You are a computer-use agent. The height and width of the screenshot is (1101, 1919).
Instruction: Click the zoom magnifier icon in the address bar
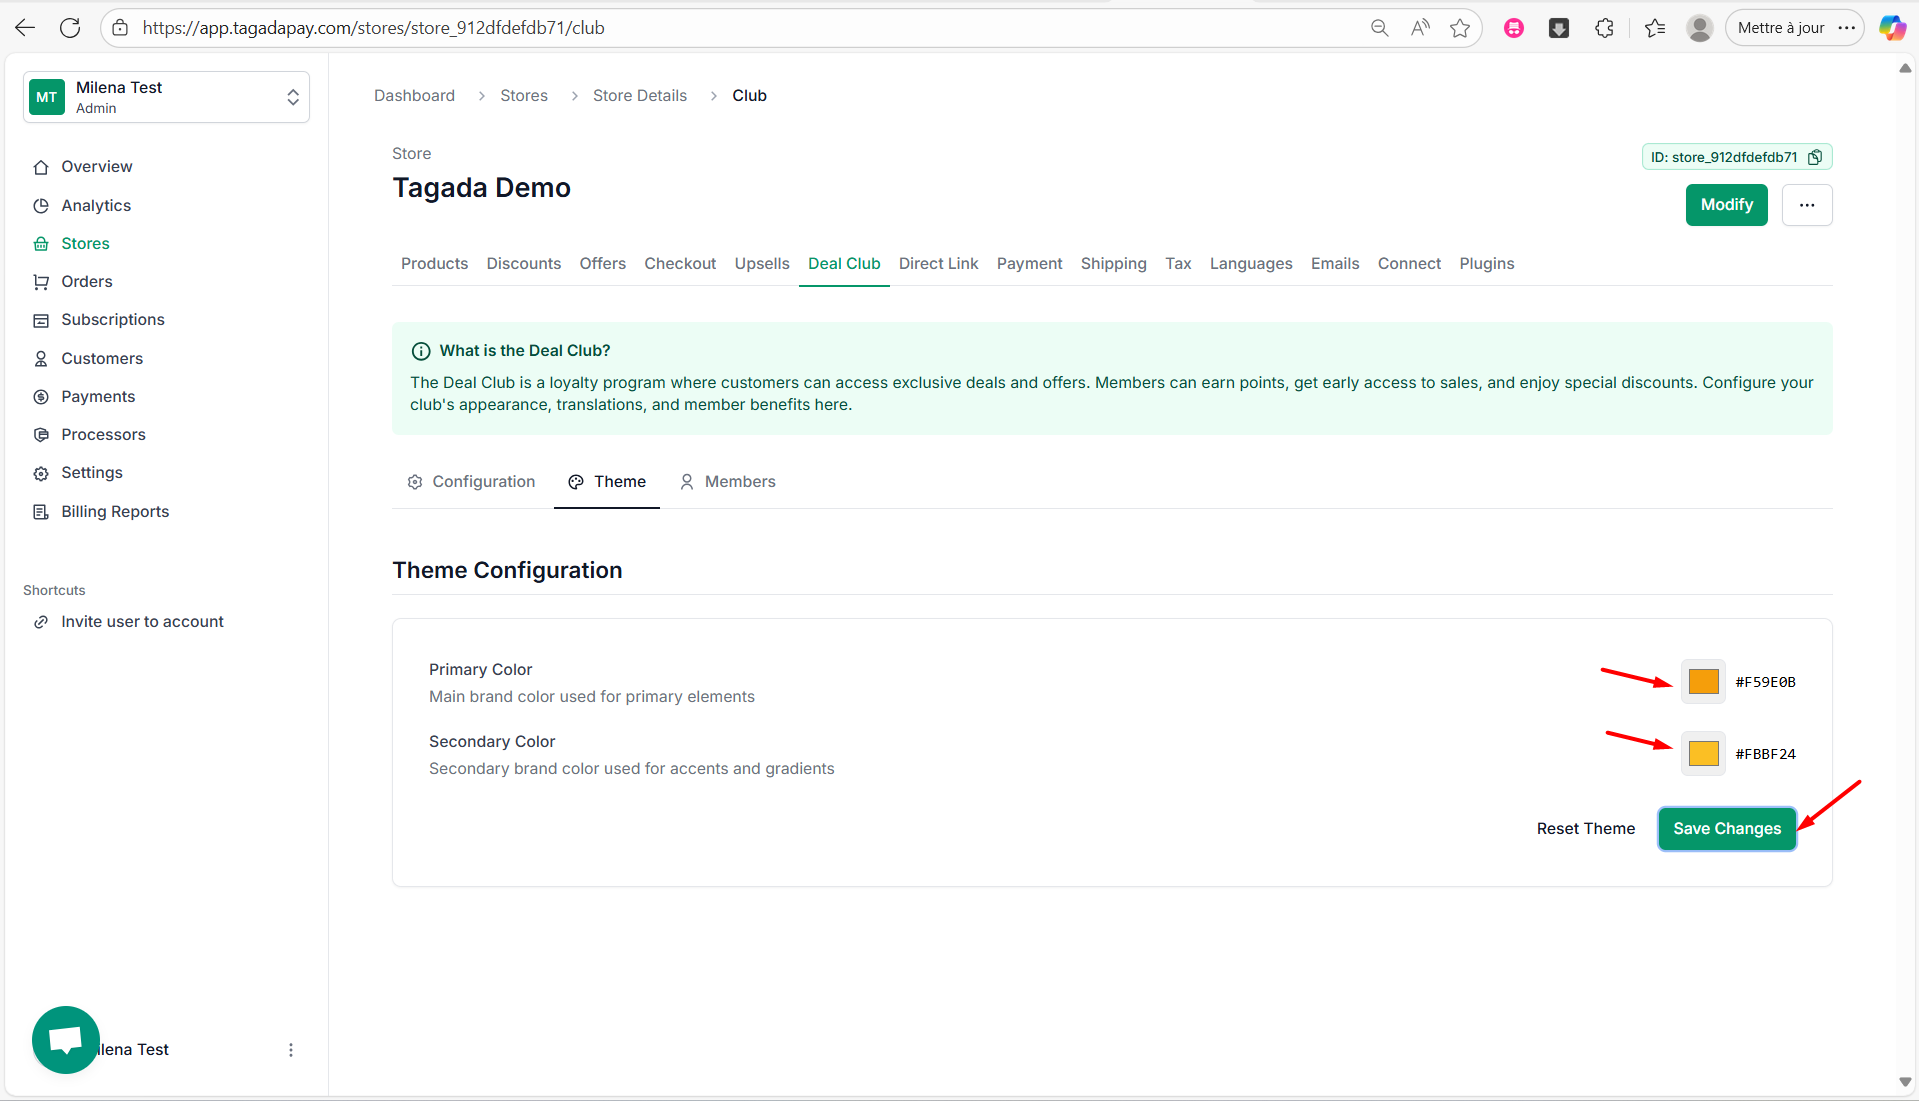point(1379,28)
